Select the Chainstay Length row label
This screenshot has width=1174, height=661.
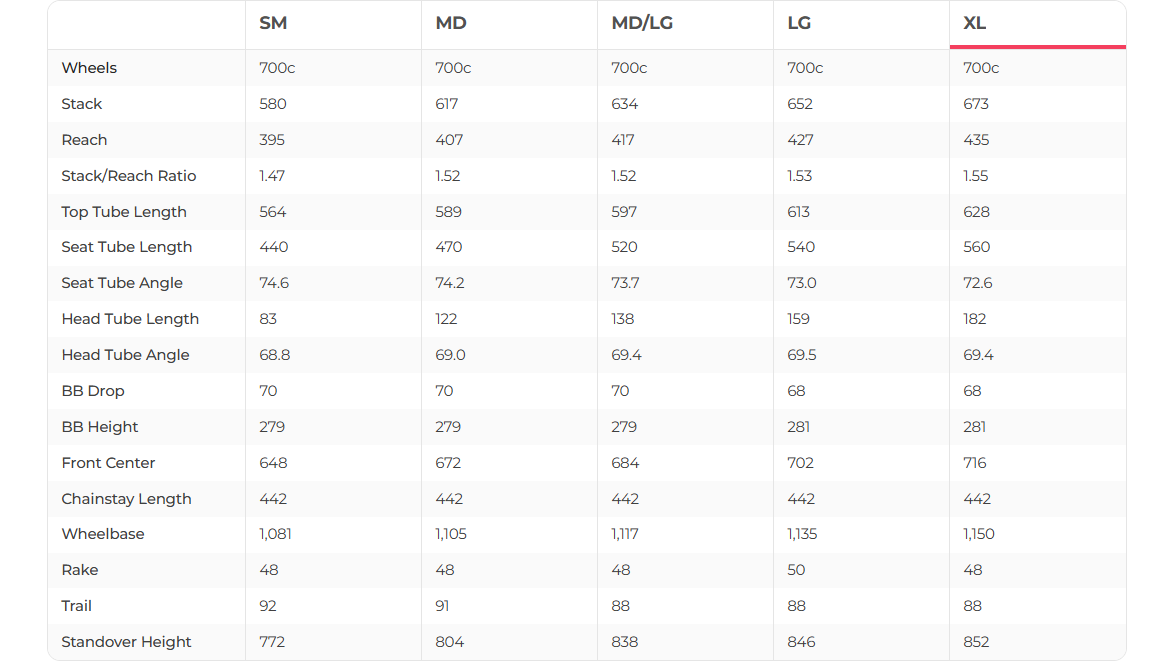(126, 499)
